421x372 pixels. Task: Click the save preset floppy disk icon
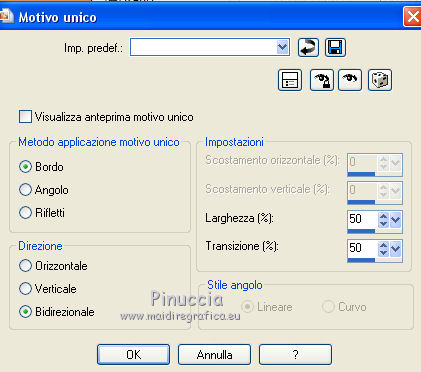335,47
